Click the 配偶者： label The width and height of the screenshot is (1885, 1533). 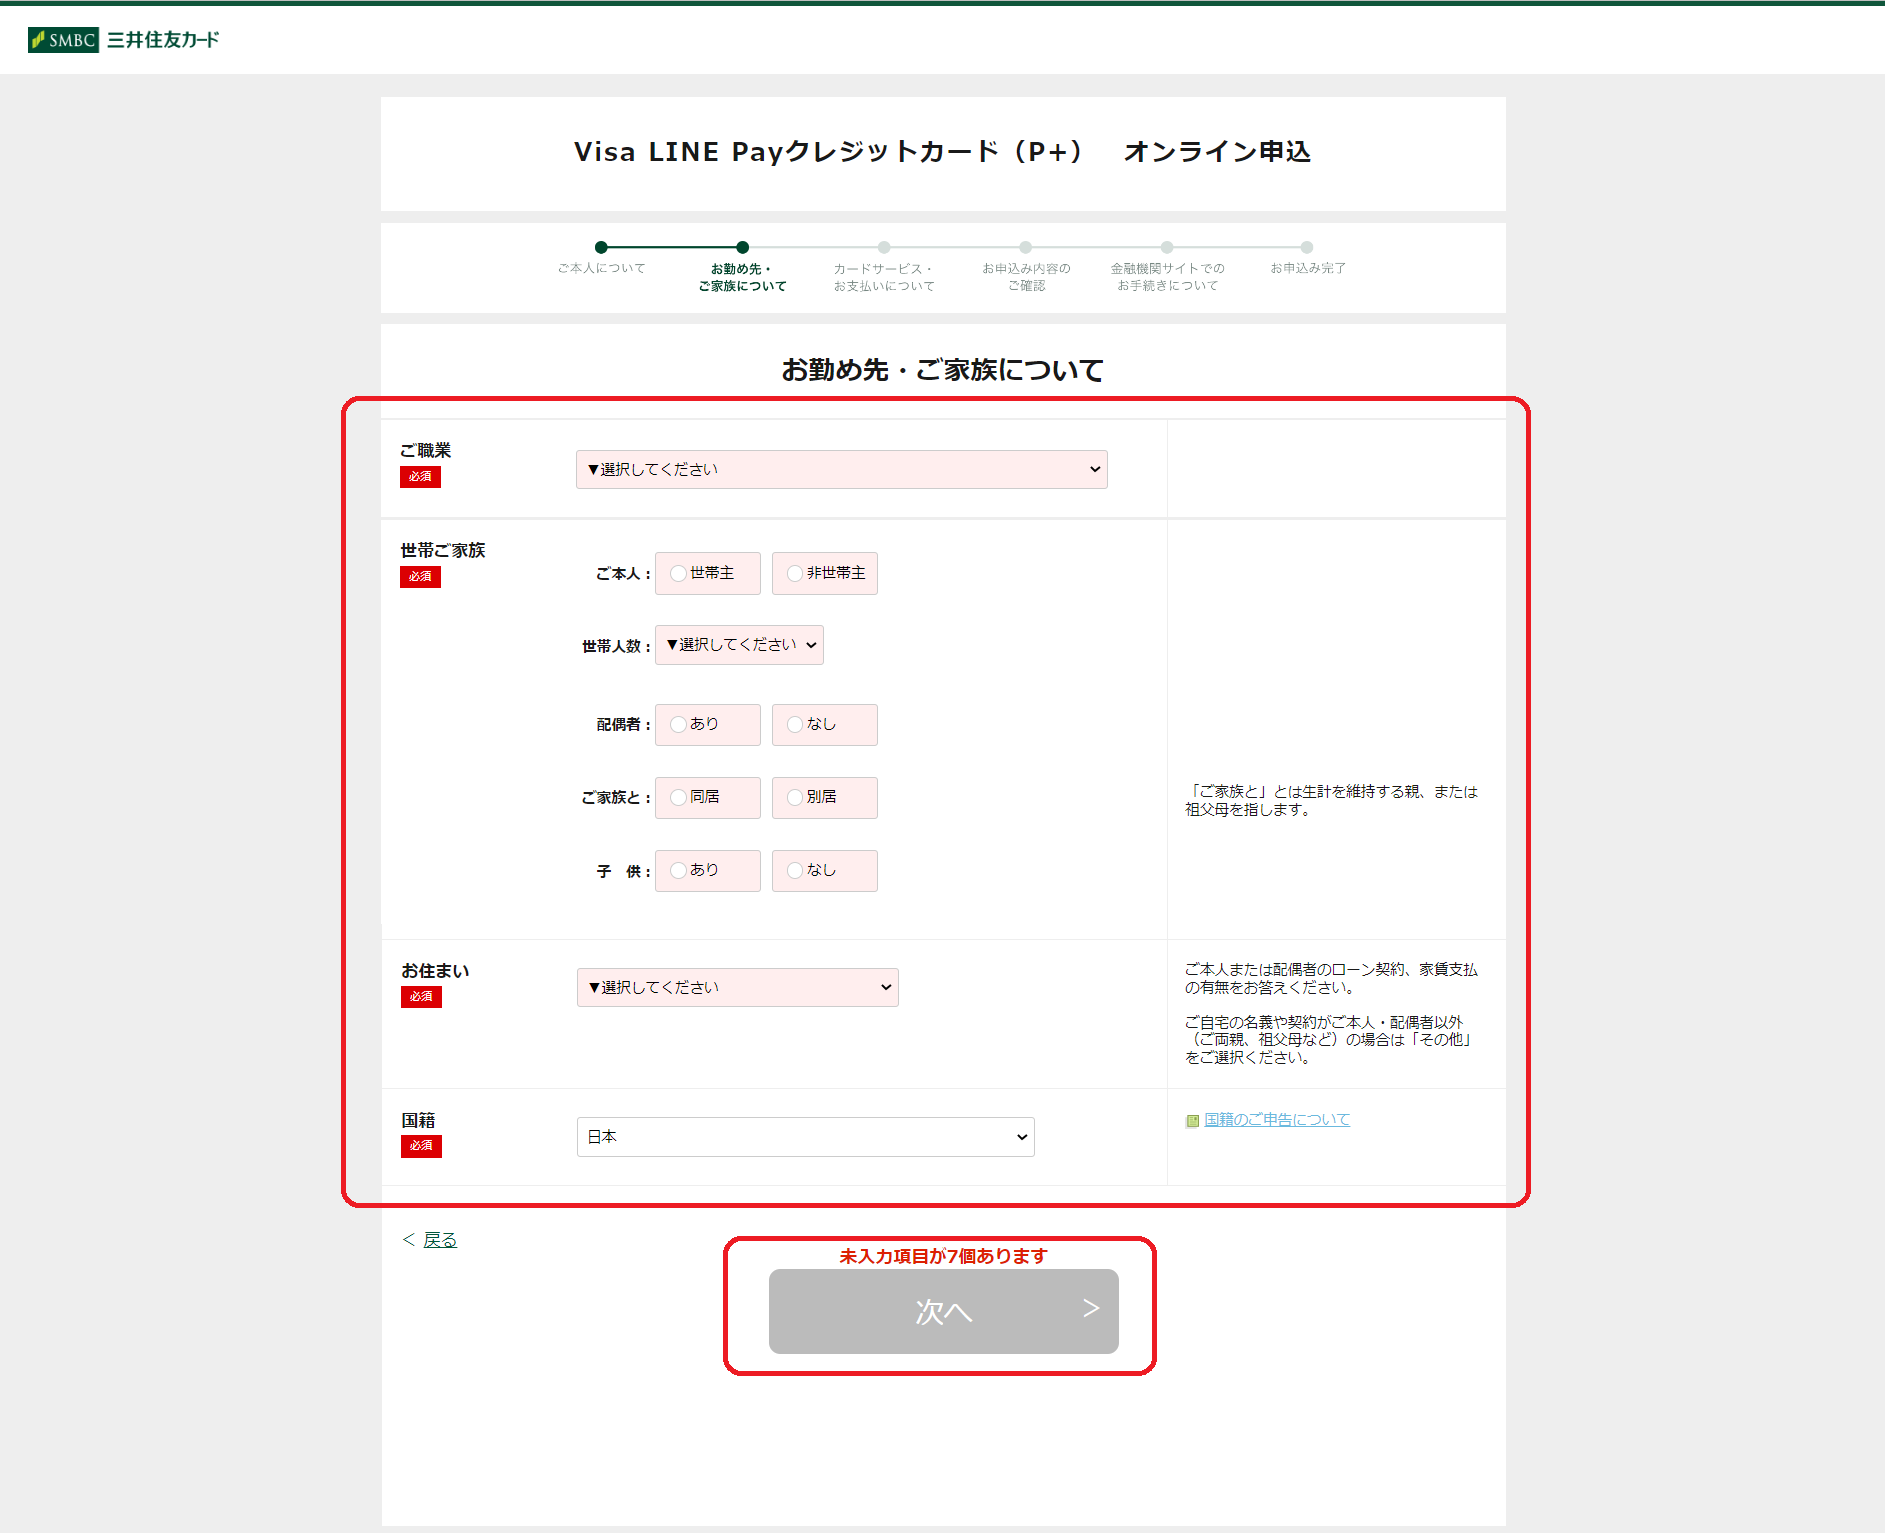(623, 725)
